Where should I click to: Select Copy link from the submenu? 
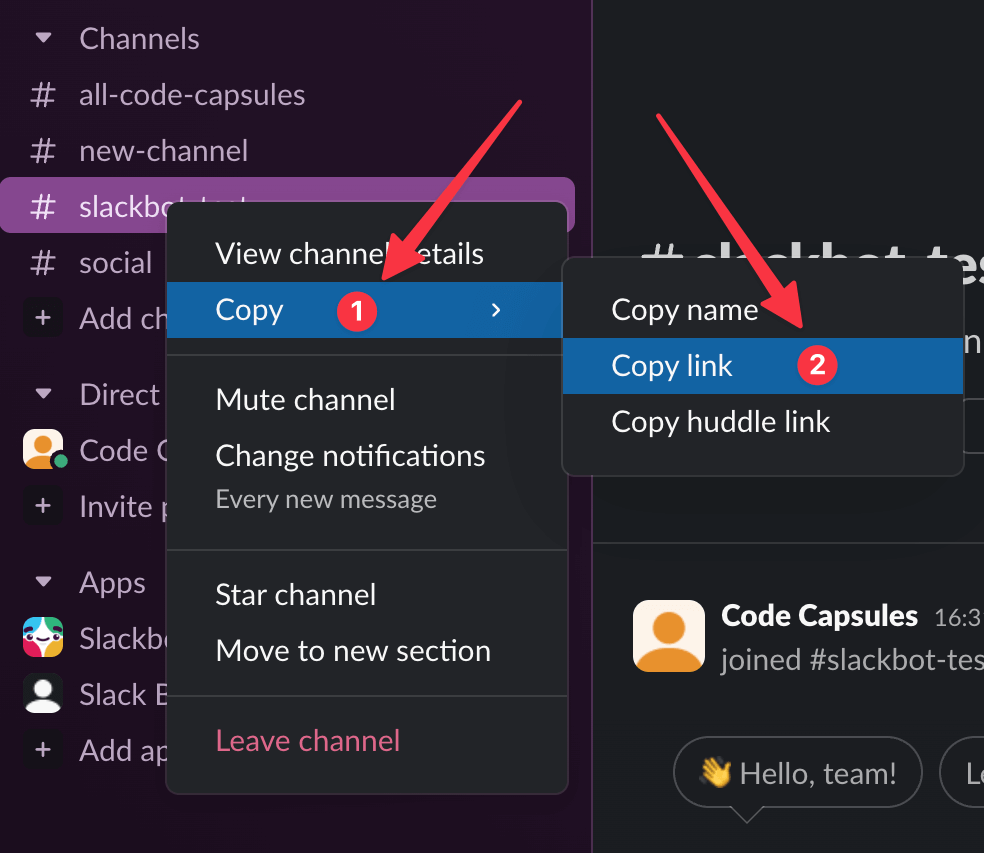[672, 365]
